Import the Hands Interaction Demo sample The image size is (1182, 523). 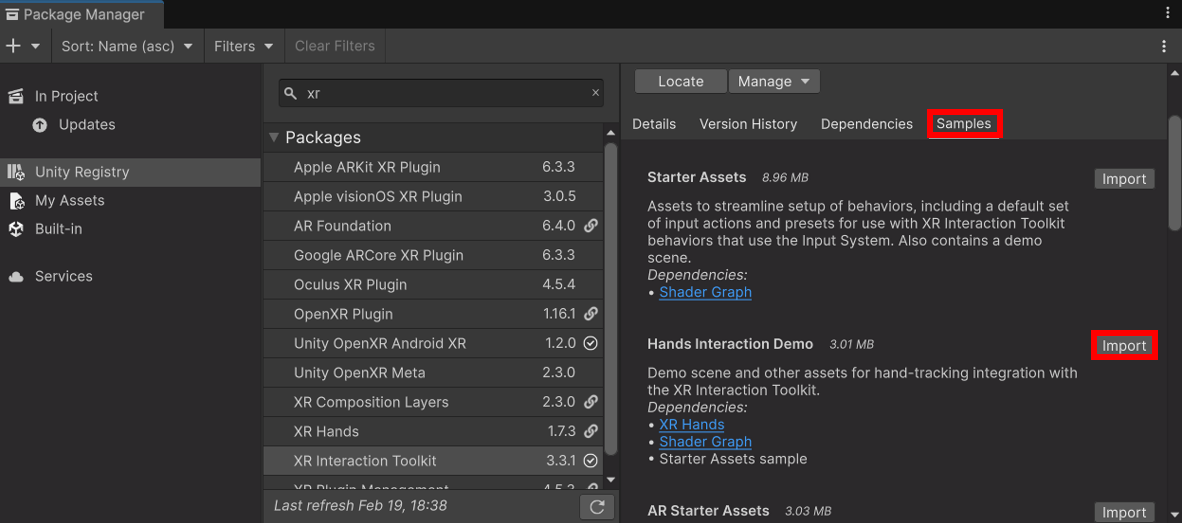tap(1124, 346)
